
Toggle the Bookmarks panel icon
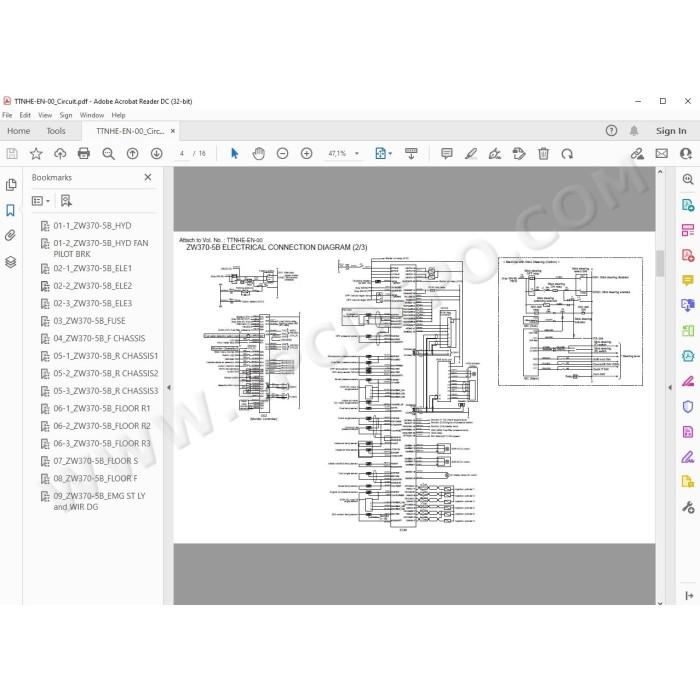click(x=10, y=210)
